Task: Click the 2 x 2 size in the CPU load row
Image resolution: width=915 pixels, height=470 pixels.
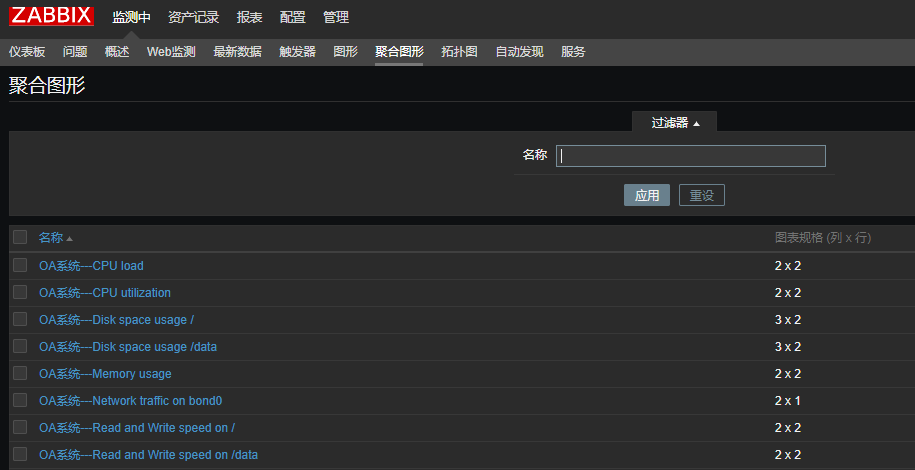Action: [x=788, y=266]
